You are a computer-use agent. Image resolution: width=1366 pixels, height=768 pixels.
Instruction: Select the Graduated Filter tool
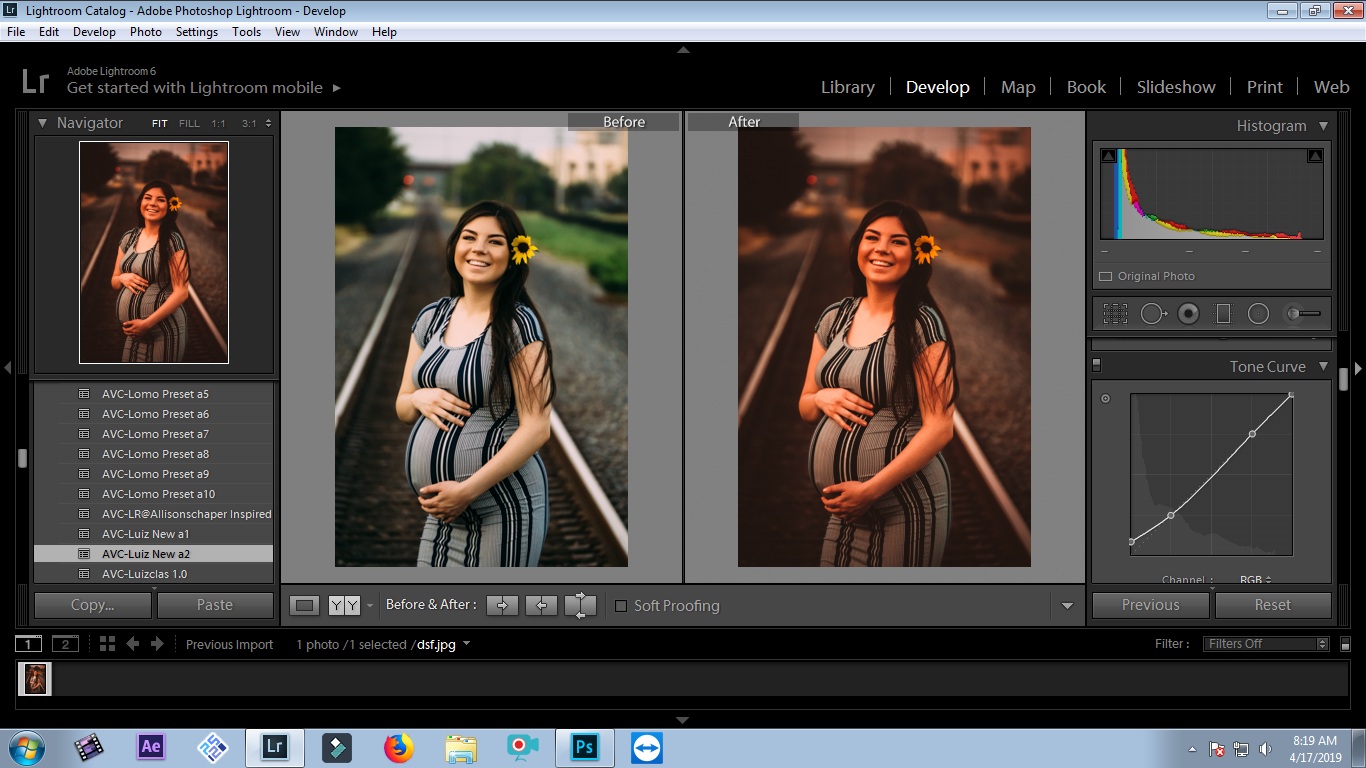(1223, 314)
